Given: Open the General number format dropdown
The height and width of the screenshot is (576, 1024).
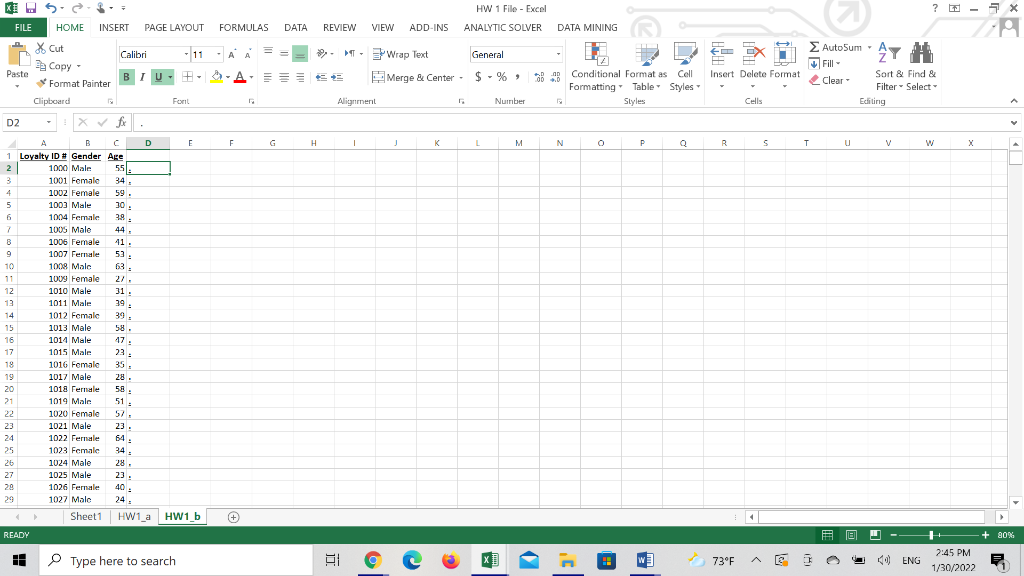Looking at the screenshot, I should [x=558, y=54].
